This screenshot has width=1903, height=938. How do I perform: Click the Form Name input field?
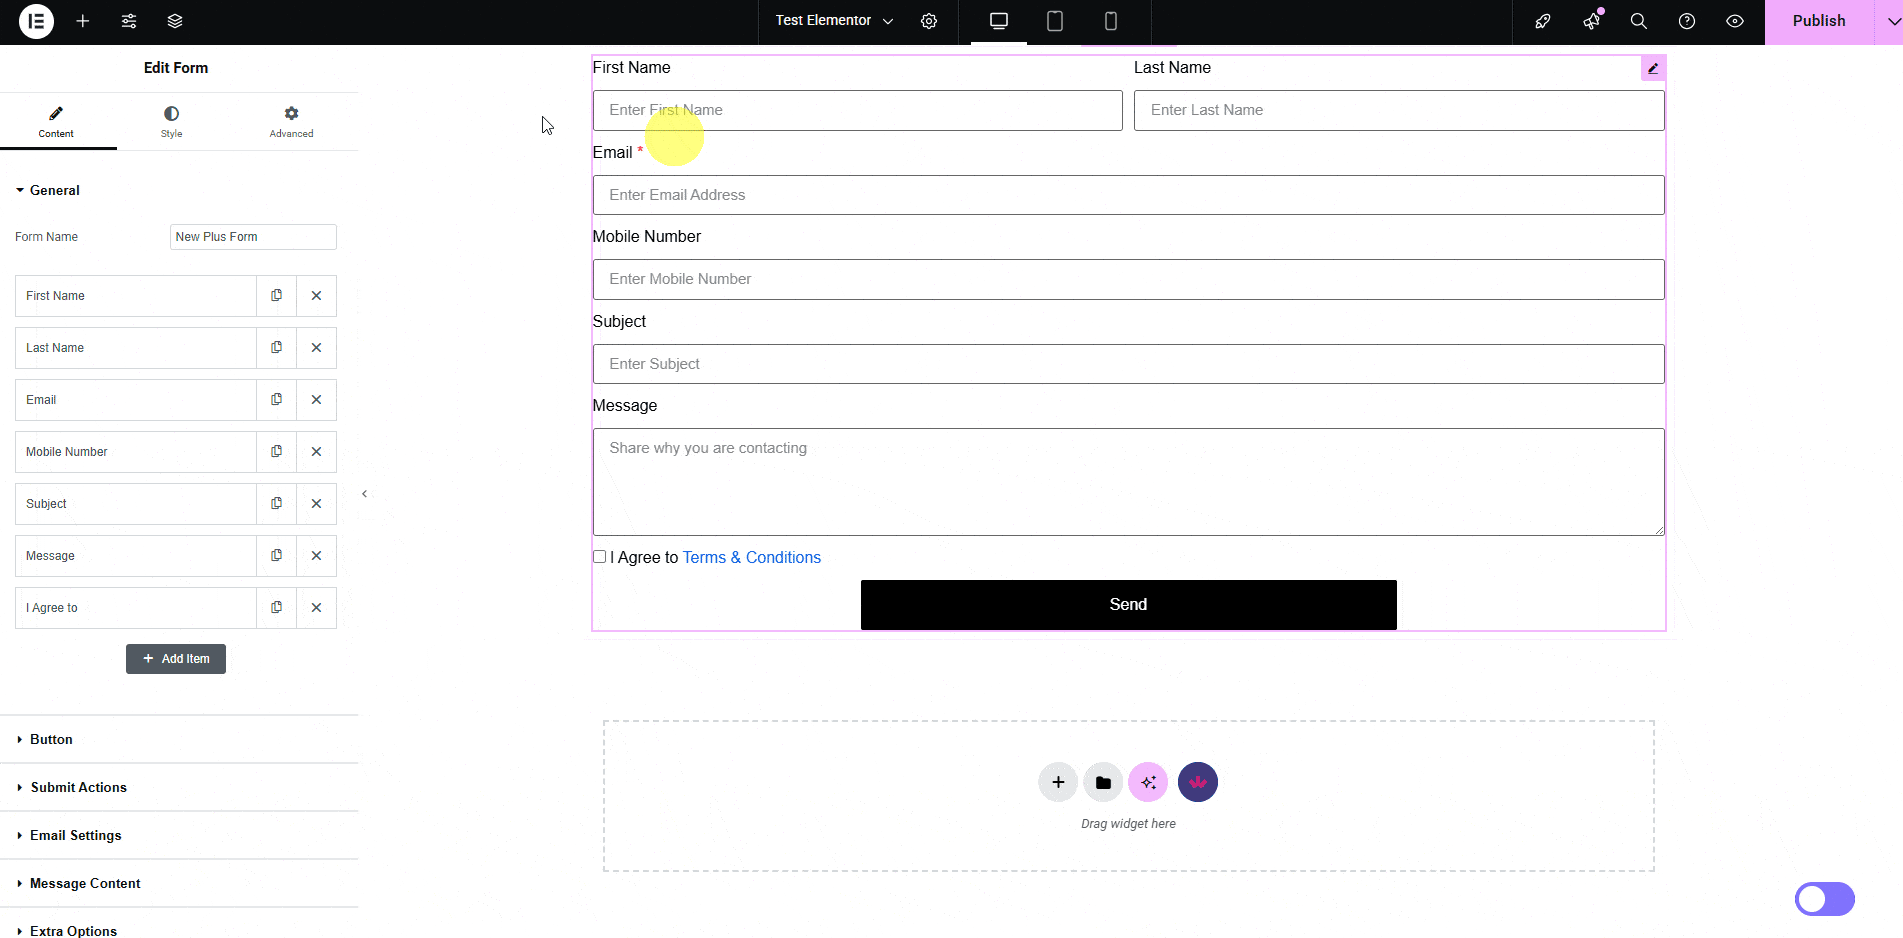coord(253,237)
